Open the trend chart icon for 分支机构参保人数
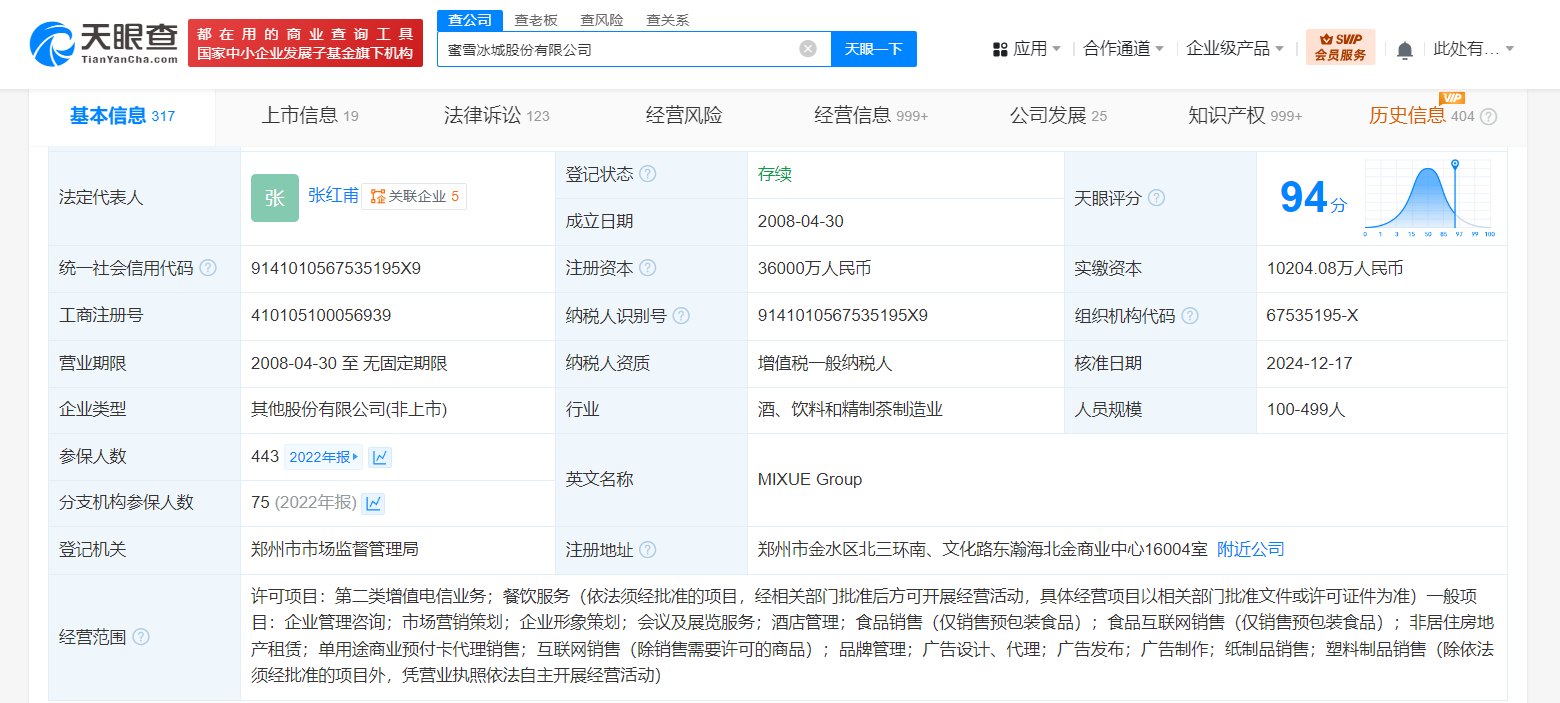1560x703 pixels. [x=373, y=503]
